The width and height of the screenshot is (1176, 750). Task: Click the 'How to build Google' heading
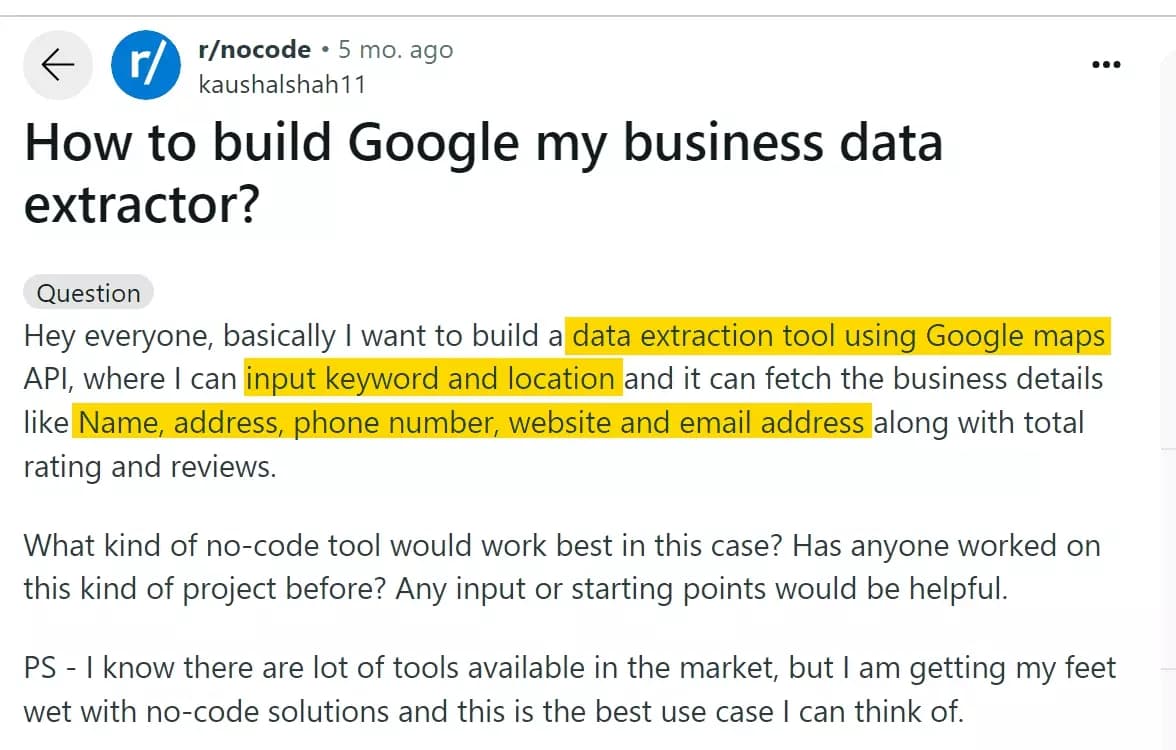[483, 142]
